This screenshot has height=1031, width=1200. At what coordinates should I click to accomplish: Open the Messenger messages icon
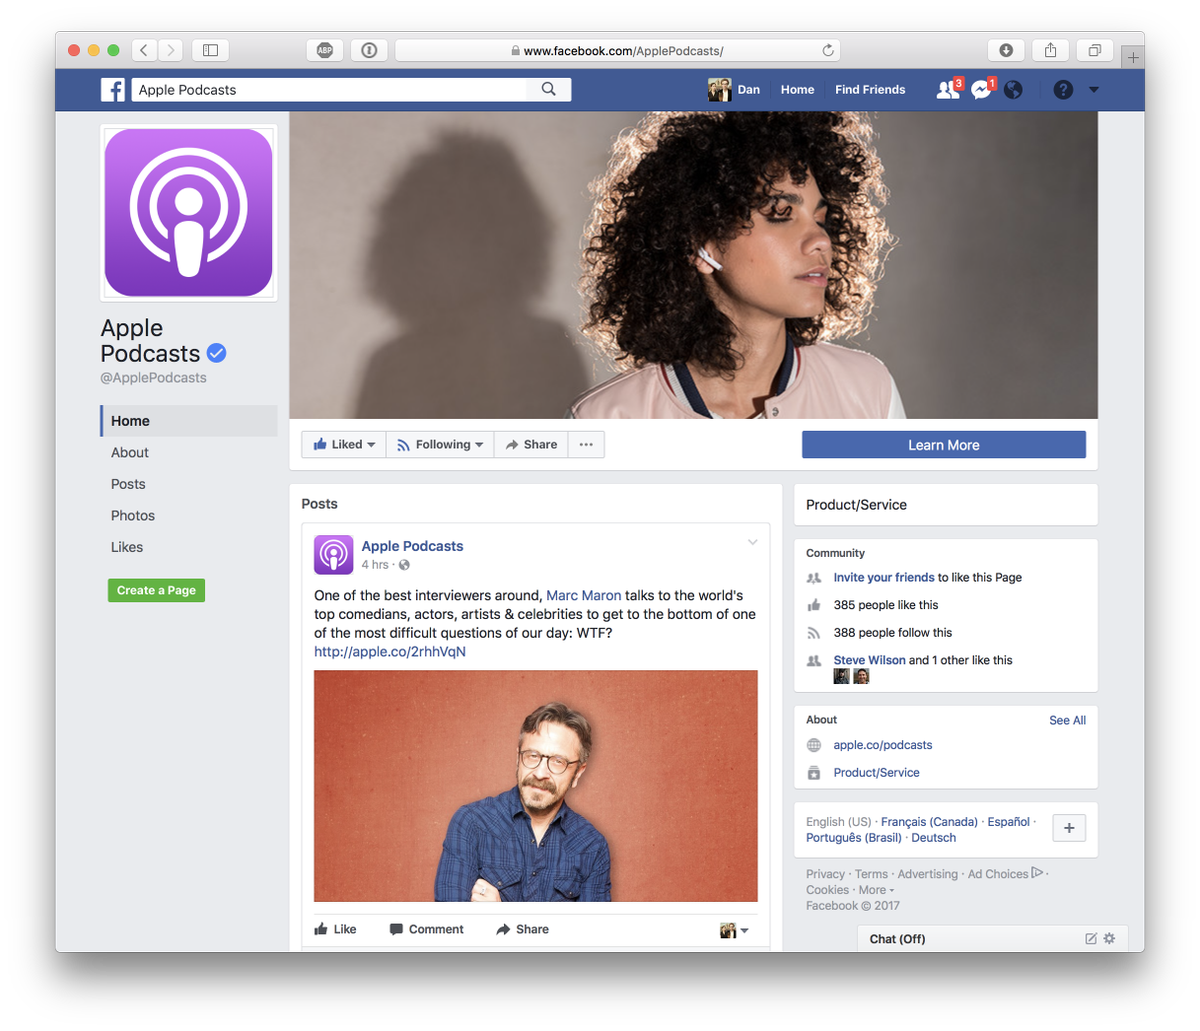(x=981, y=90)
